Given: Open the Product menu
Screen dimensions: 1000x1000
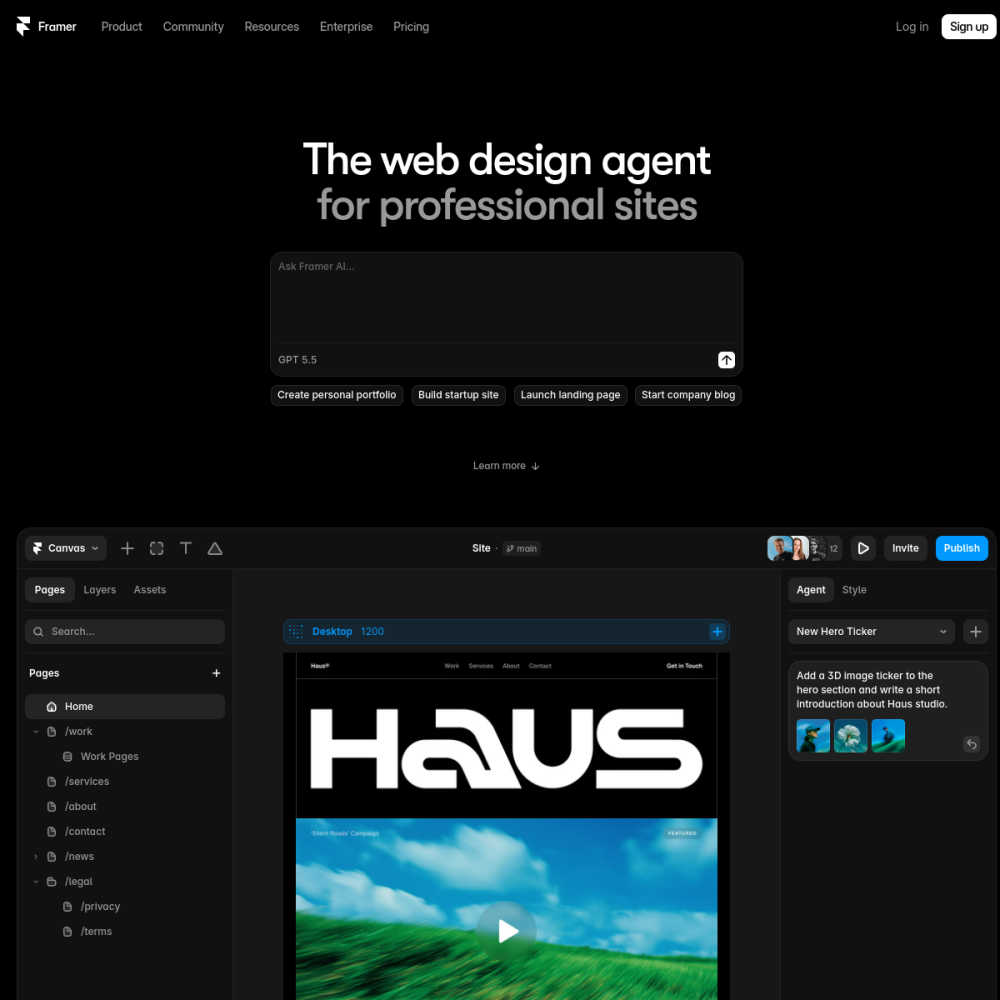Looking at the screenshot, I should coord(121,27).
